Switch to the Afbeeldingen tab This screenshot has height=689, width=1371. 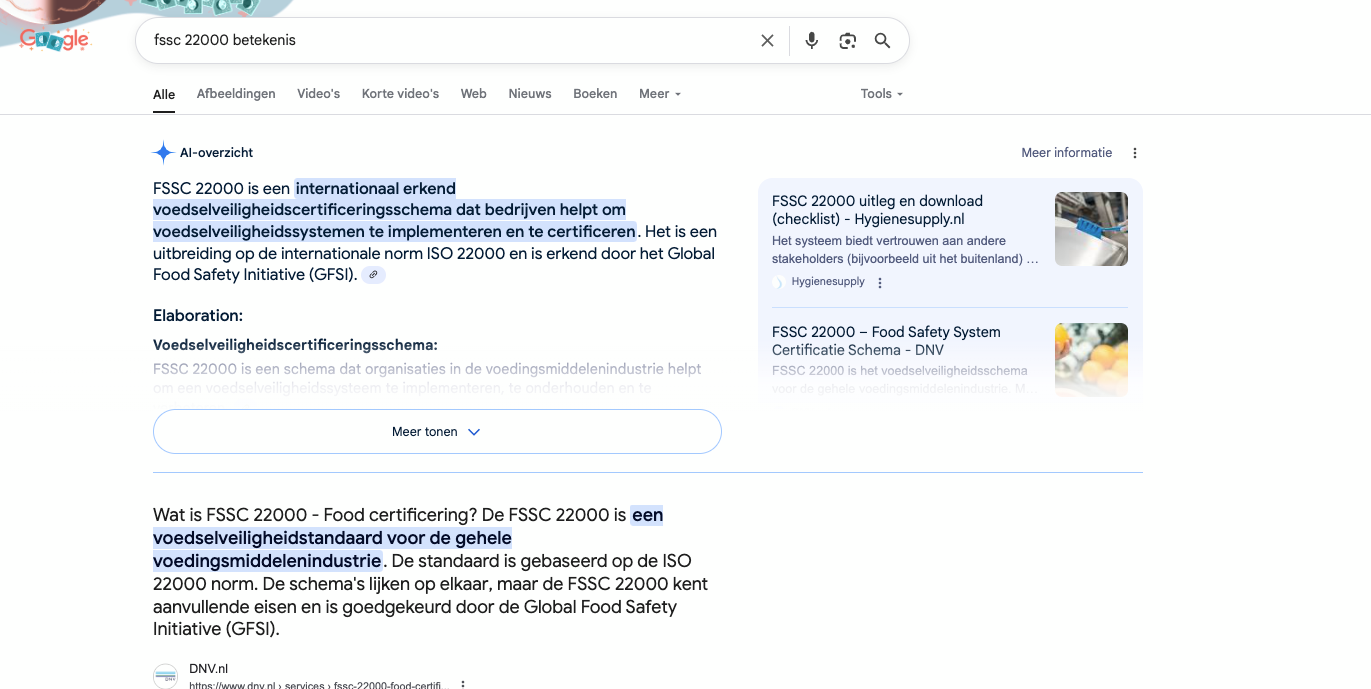[x=236, y=94]
